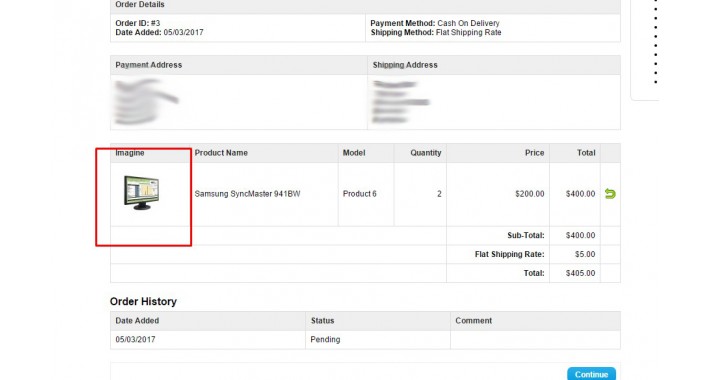Click the Order History heading
The height and width of the screenshot is (380, 710).
tap(143, 301)
